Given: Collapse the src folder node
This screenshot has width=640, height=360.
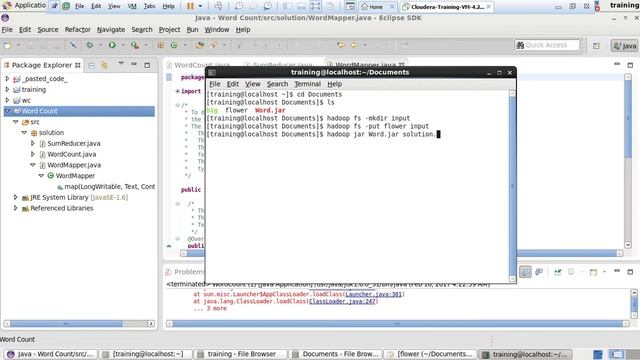Looking at the screenshot, I should [16, 122].
